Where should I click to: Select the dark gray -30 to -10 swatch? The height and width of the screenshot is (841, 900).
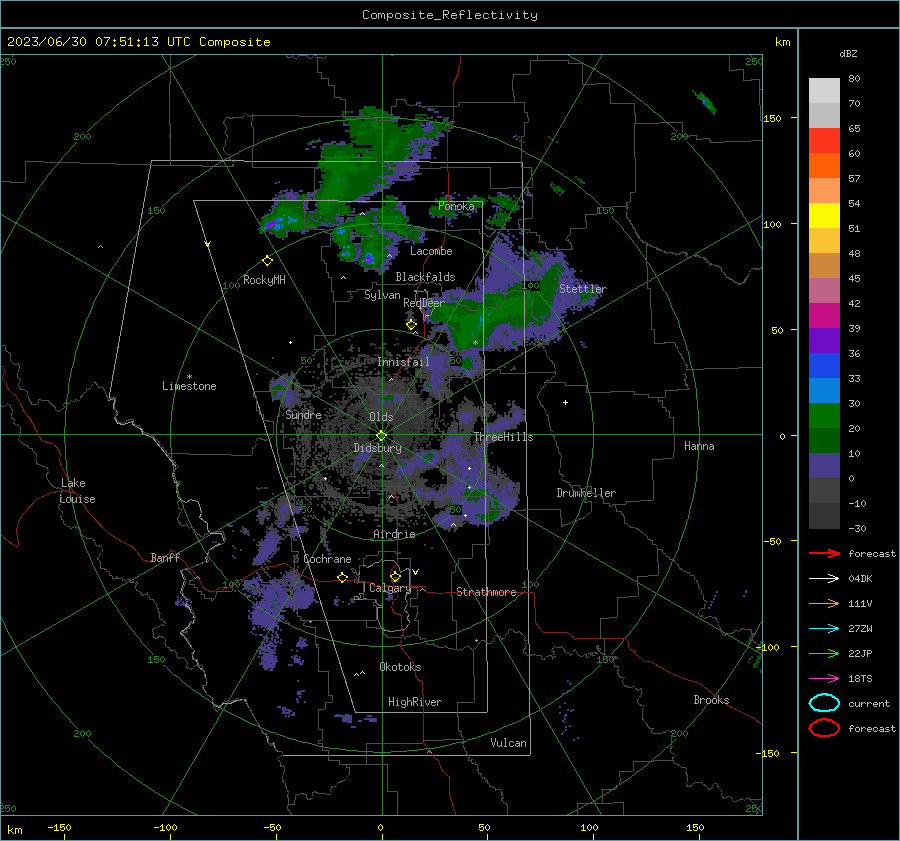coord(824,516)
